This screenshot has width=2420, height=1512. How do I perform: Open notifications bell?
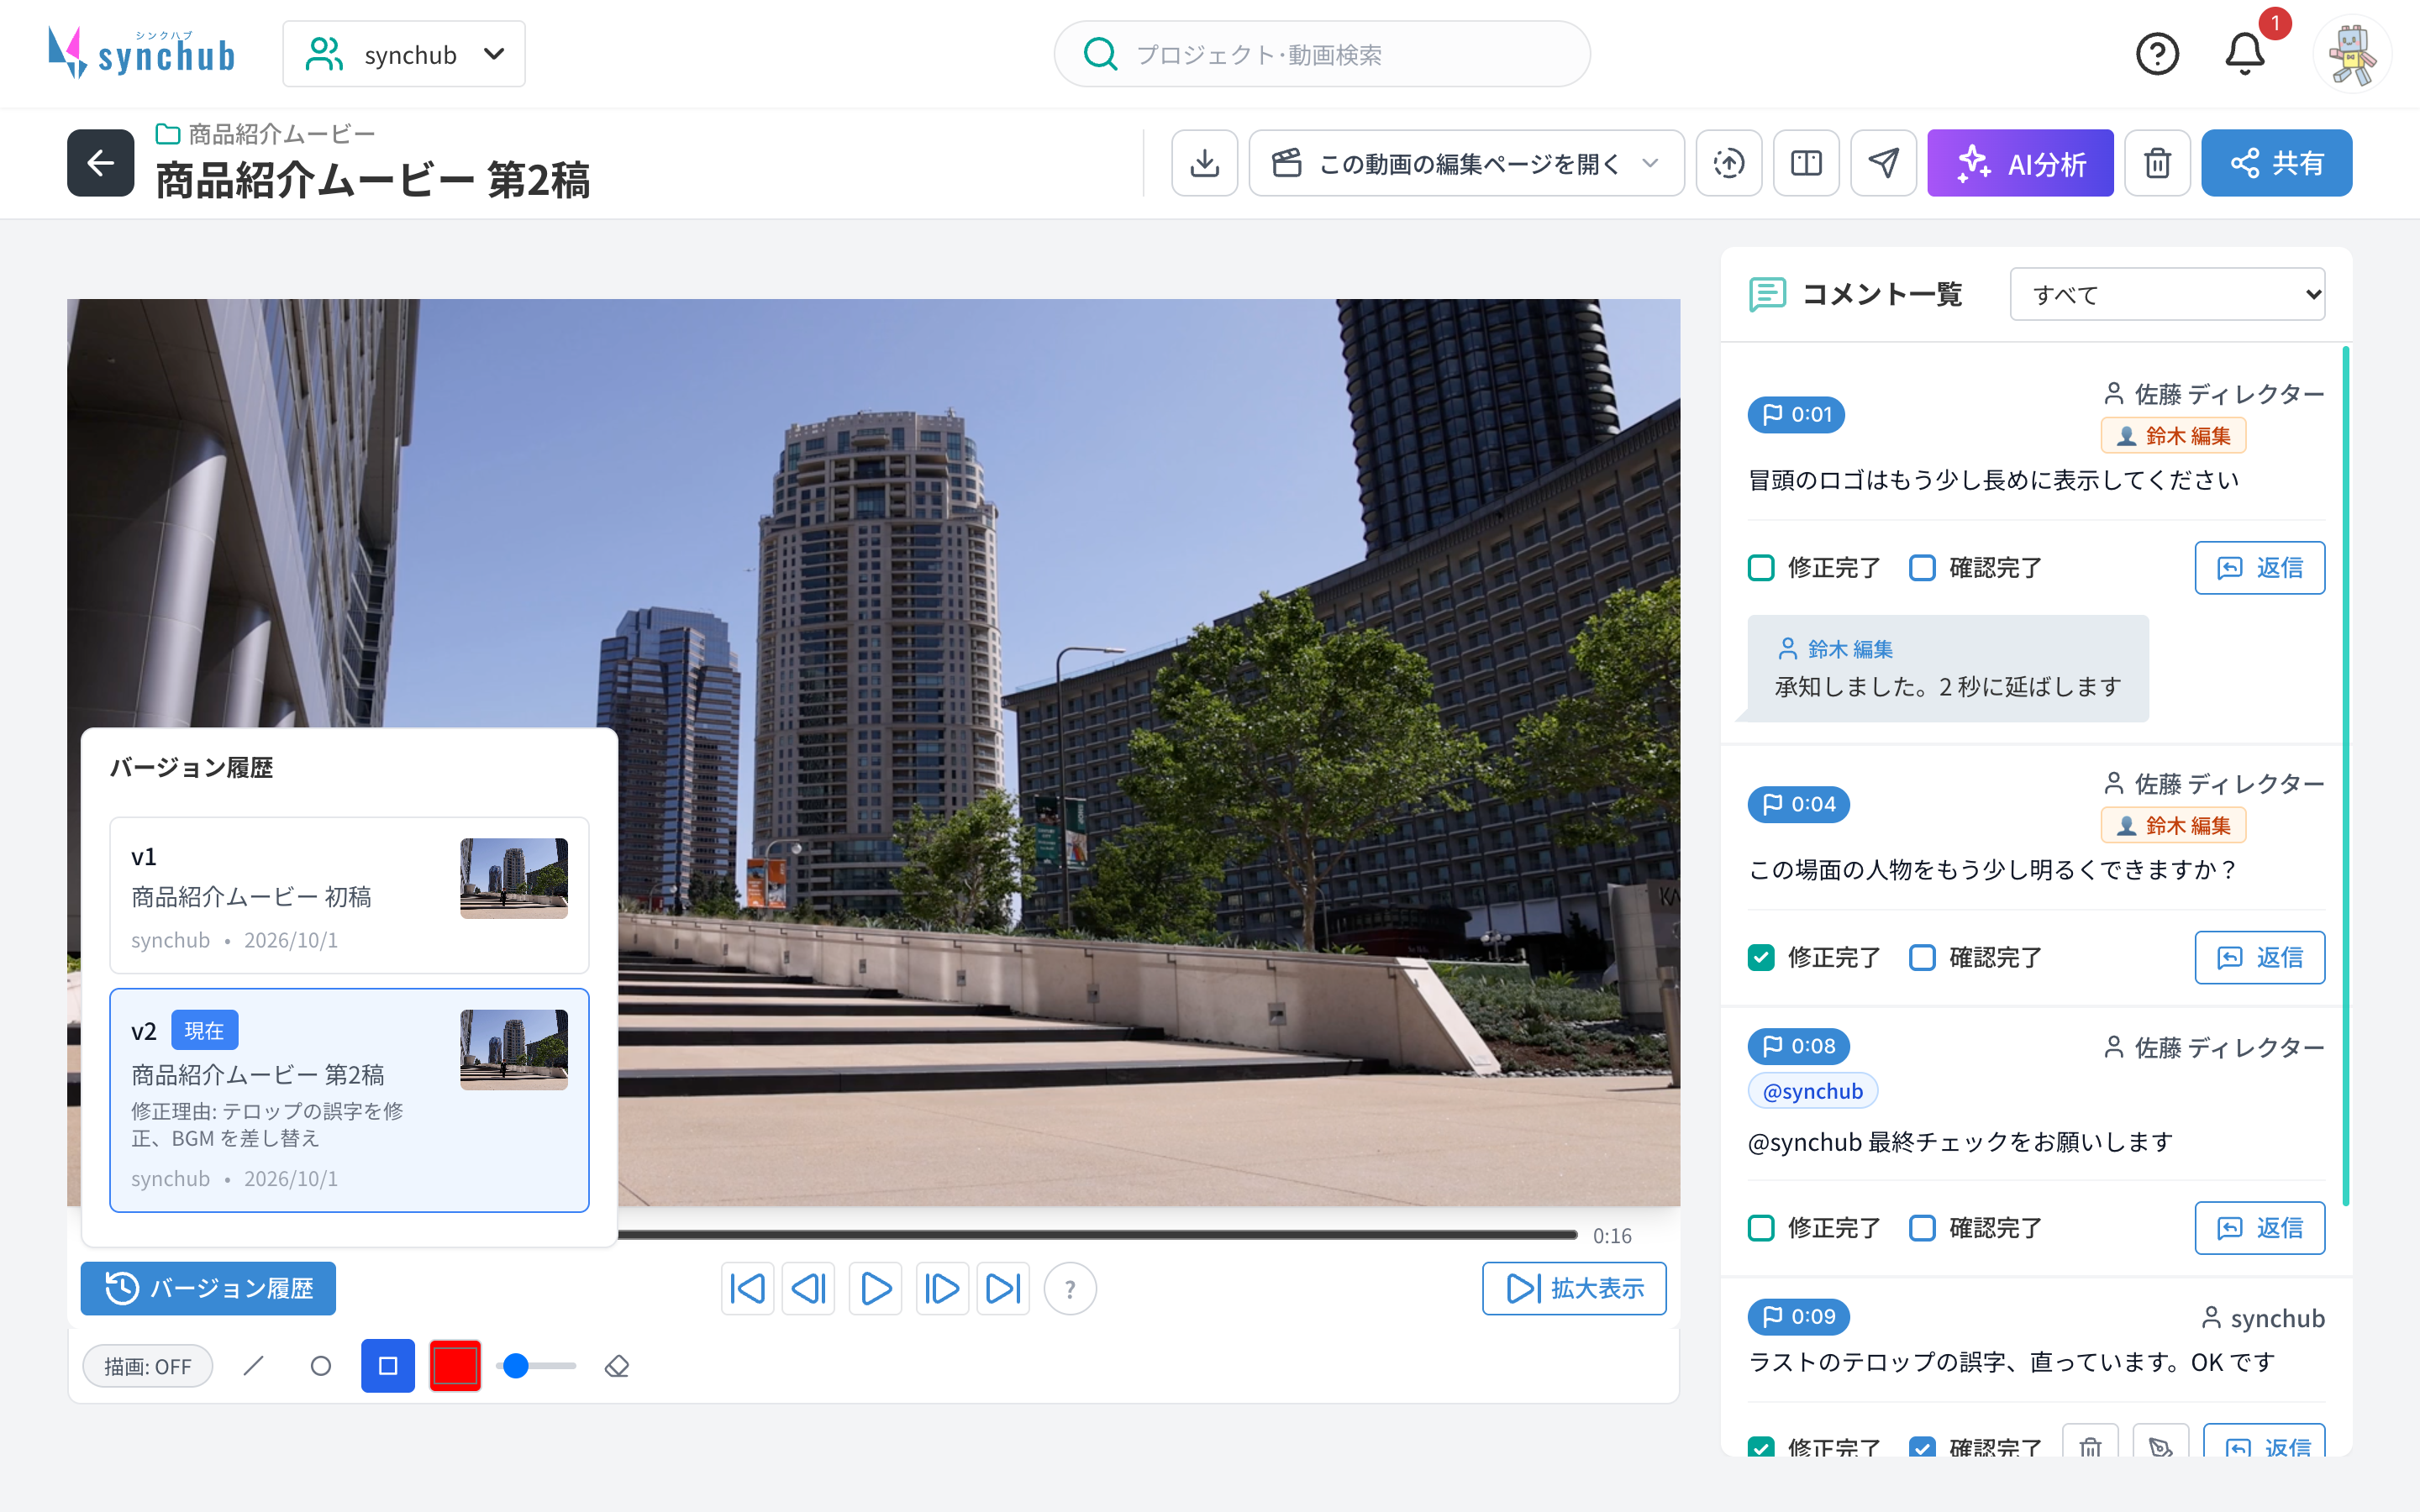tap(2244, 54)
